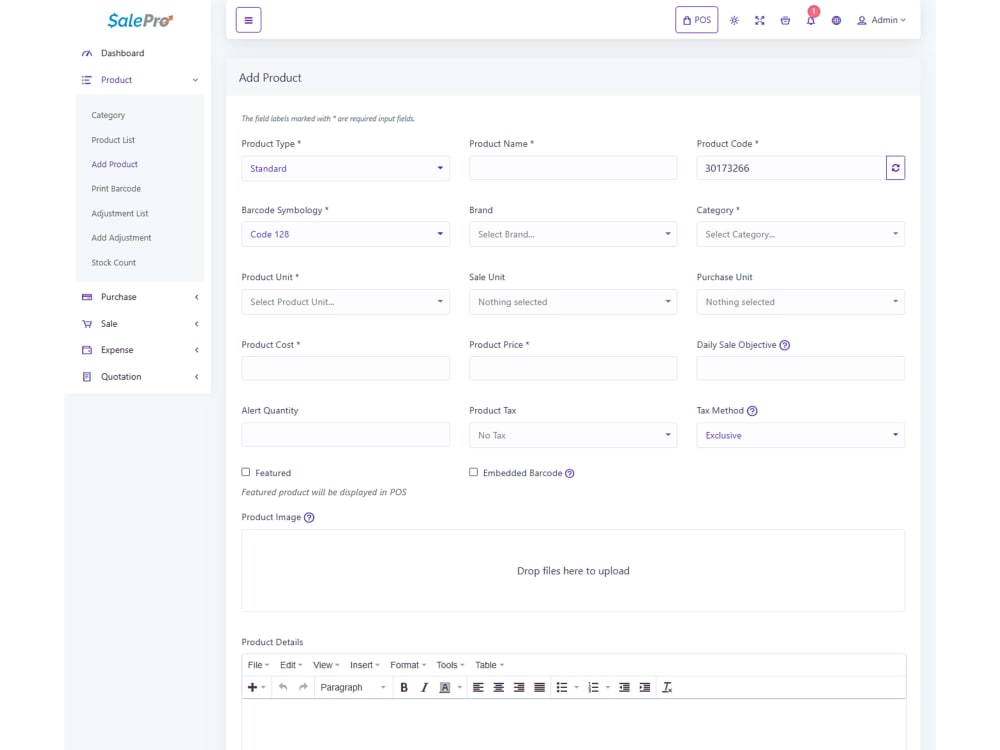Screen dimensions: 1000x750
Task: Change language using the globe icon
Action: pyautogui.click(x=836, y=19)
